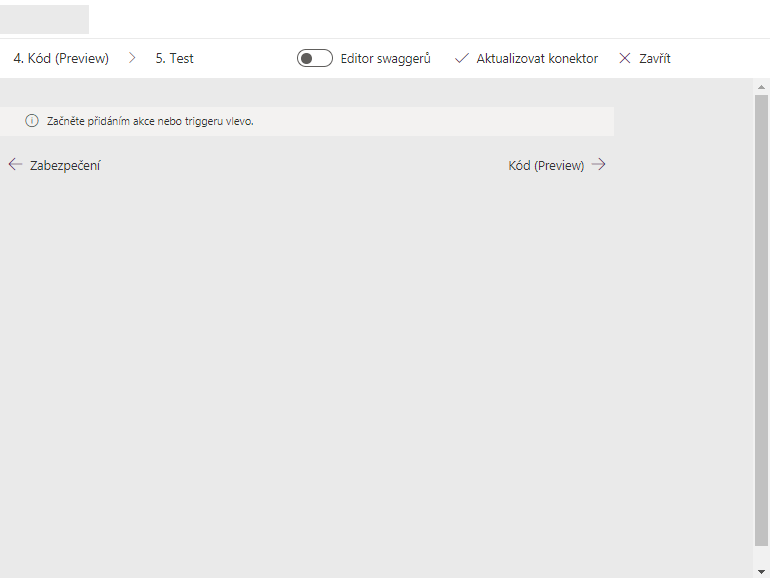Click the vertical scrollbar thumb
The height and width of the screenshot is (578, 770).
click(x=761, y=320)
